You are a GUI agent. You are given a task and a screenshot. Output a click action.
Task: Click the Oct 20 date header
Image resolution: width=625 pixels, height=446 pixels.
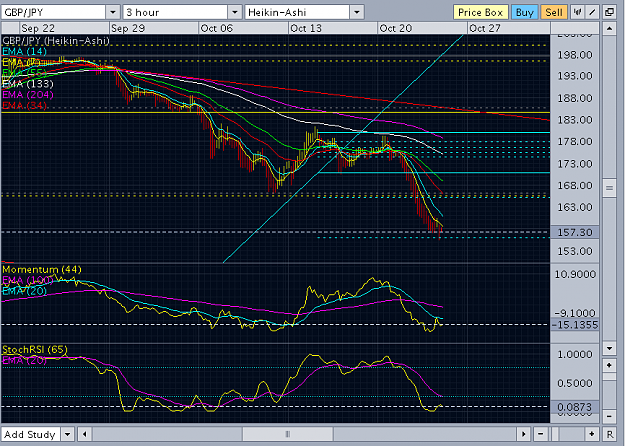[x=396, y=28]
